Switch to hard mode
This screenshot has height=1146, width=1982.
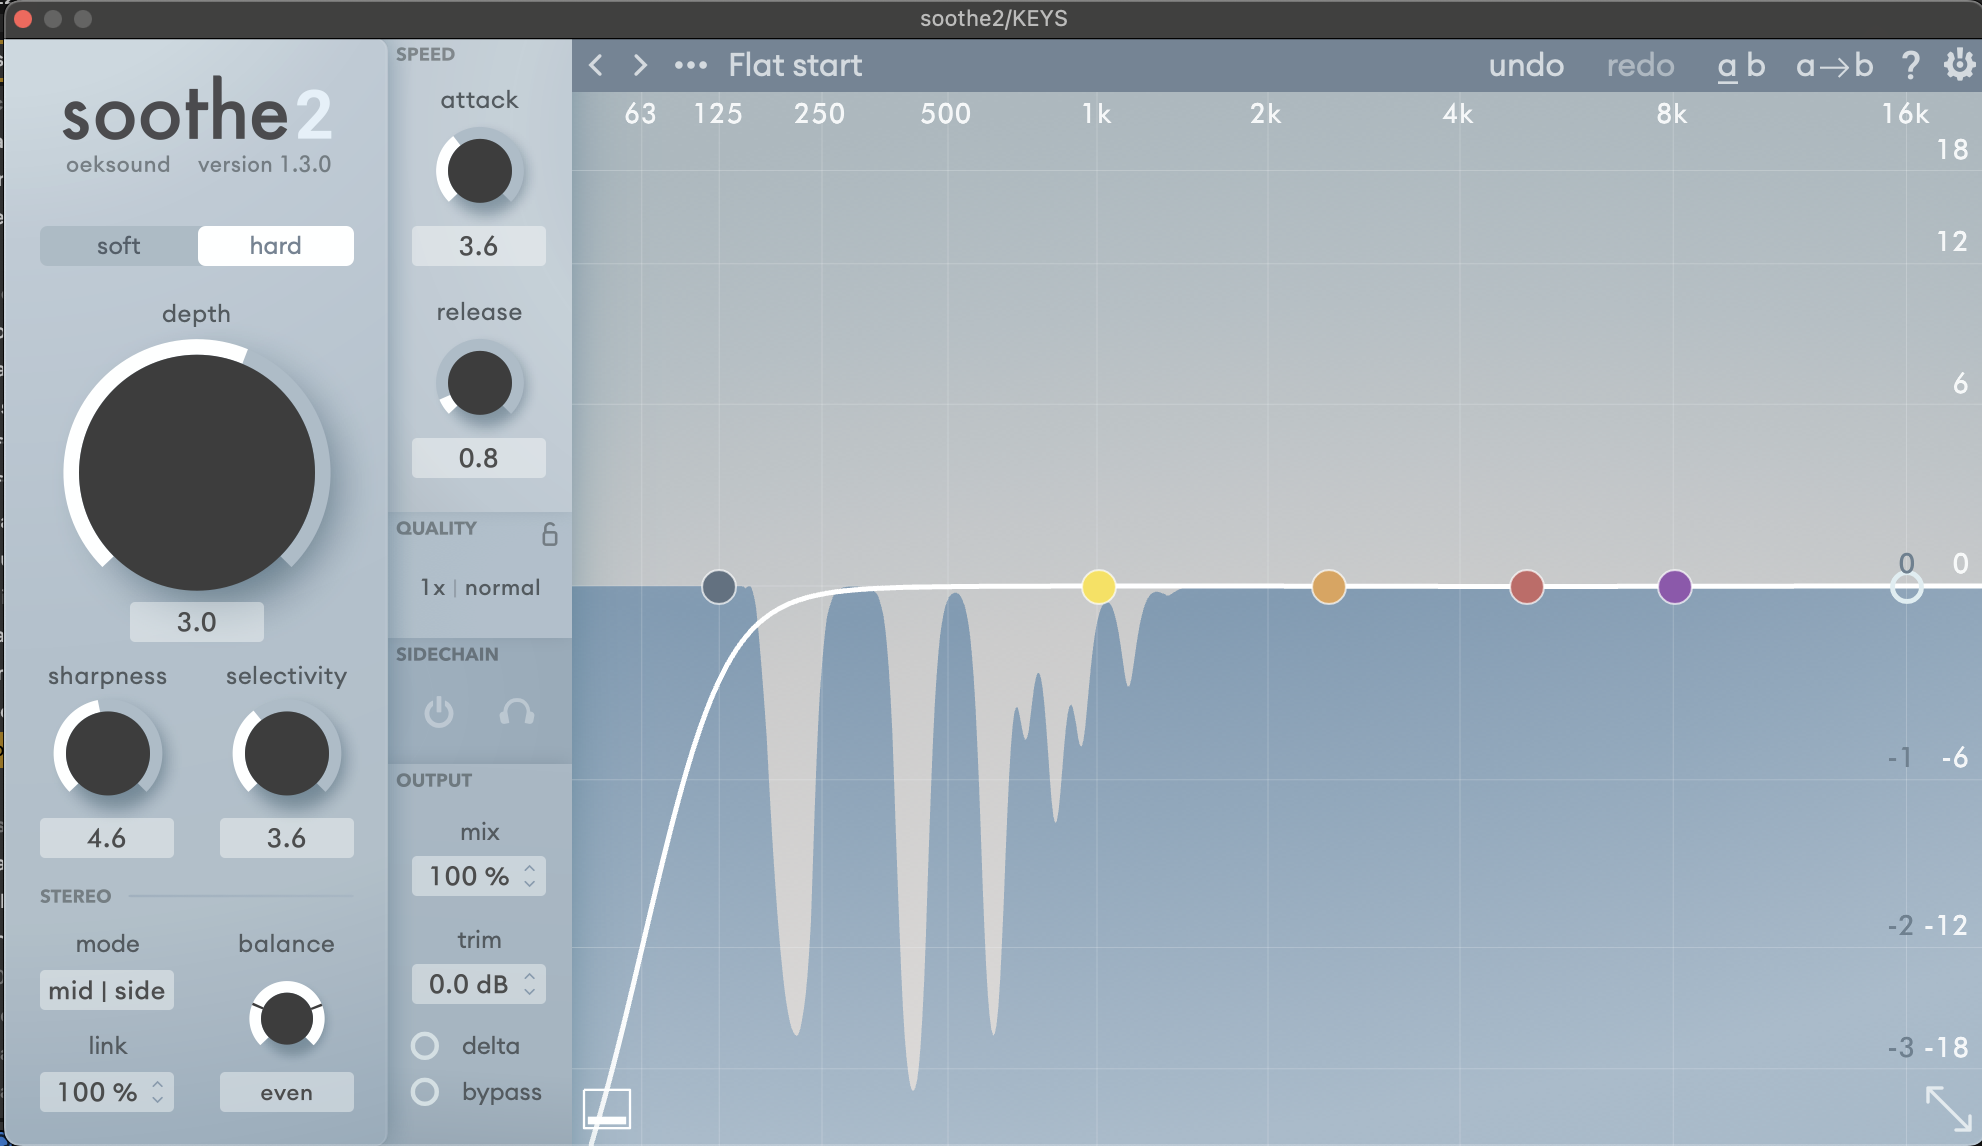[x=276, y=246]
